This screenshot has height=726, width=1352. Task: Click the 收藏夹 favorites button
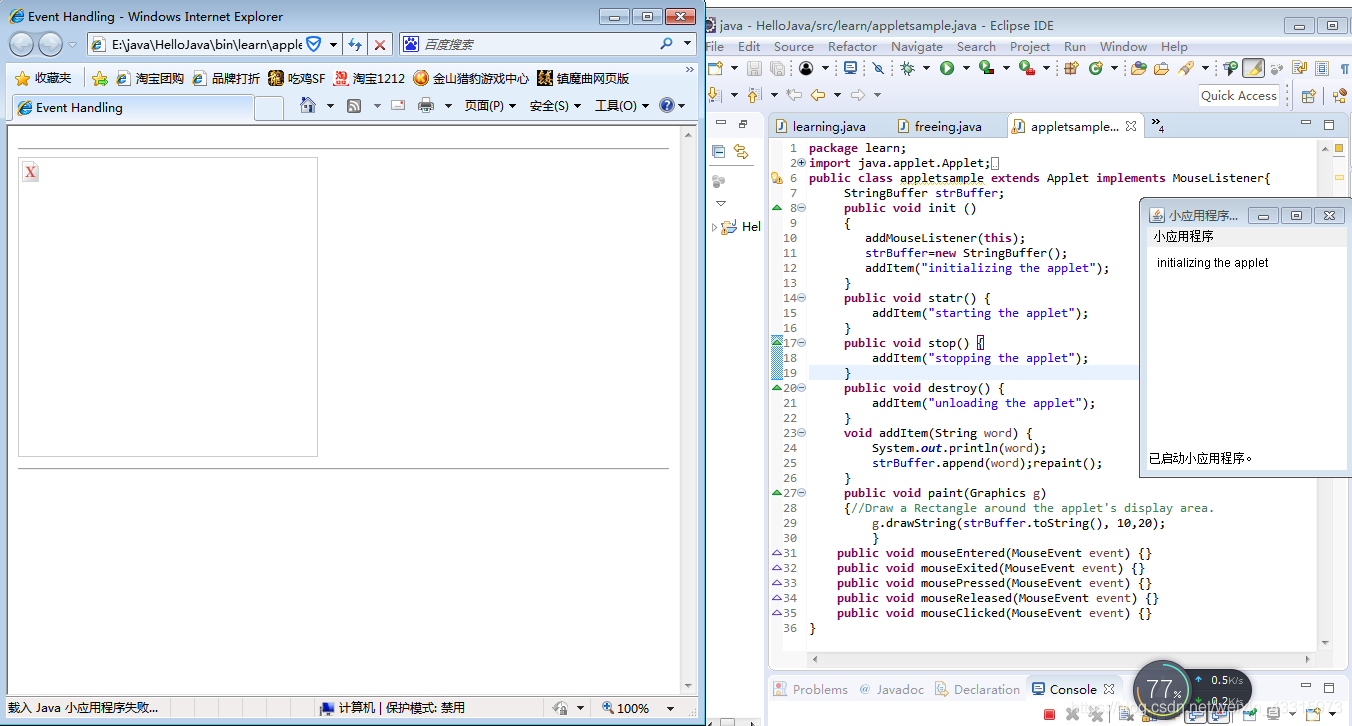pyautogui.click(x=43, y=78)
